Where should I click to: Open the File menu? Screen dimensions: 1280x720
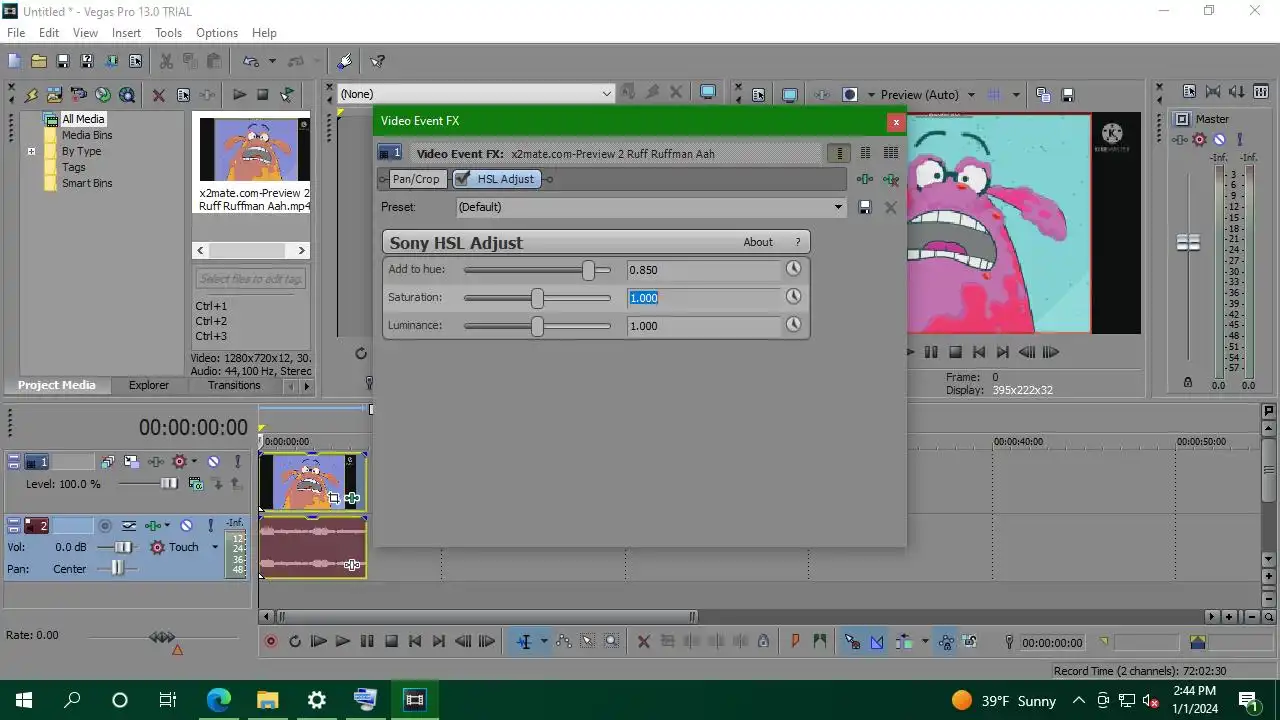point(16,33)
